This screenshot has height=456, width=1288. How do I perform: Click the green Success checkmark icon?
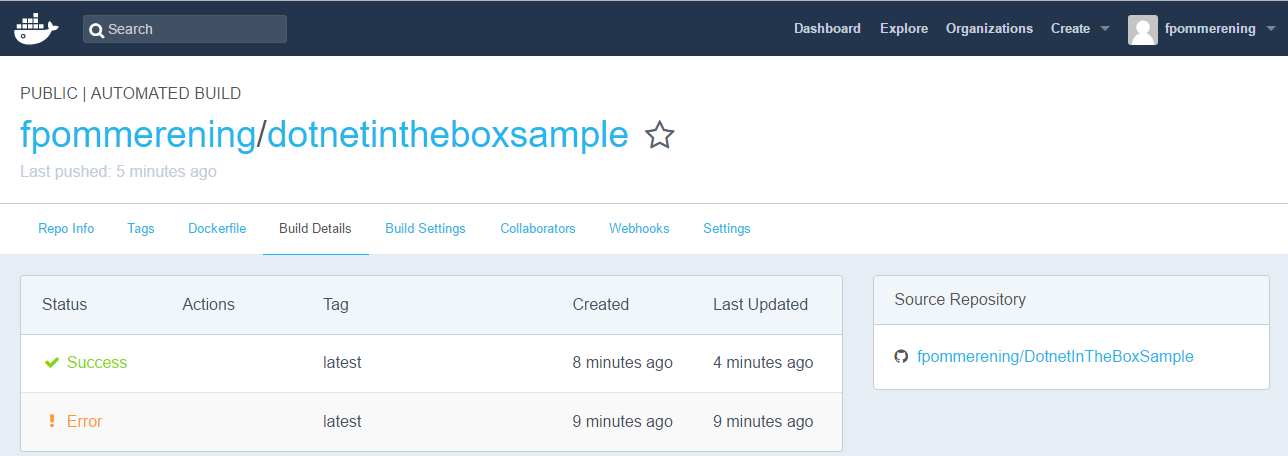52,363
